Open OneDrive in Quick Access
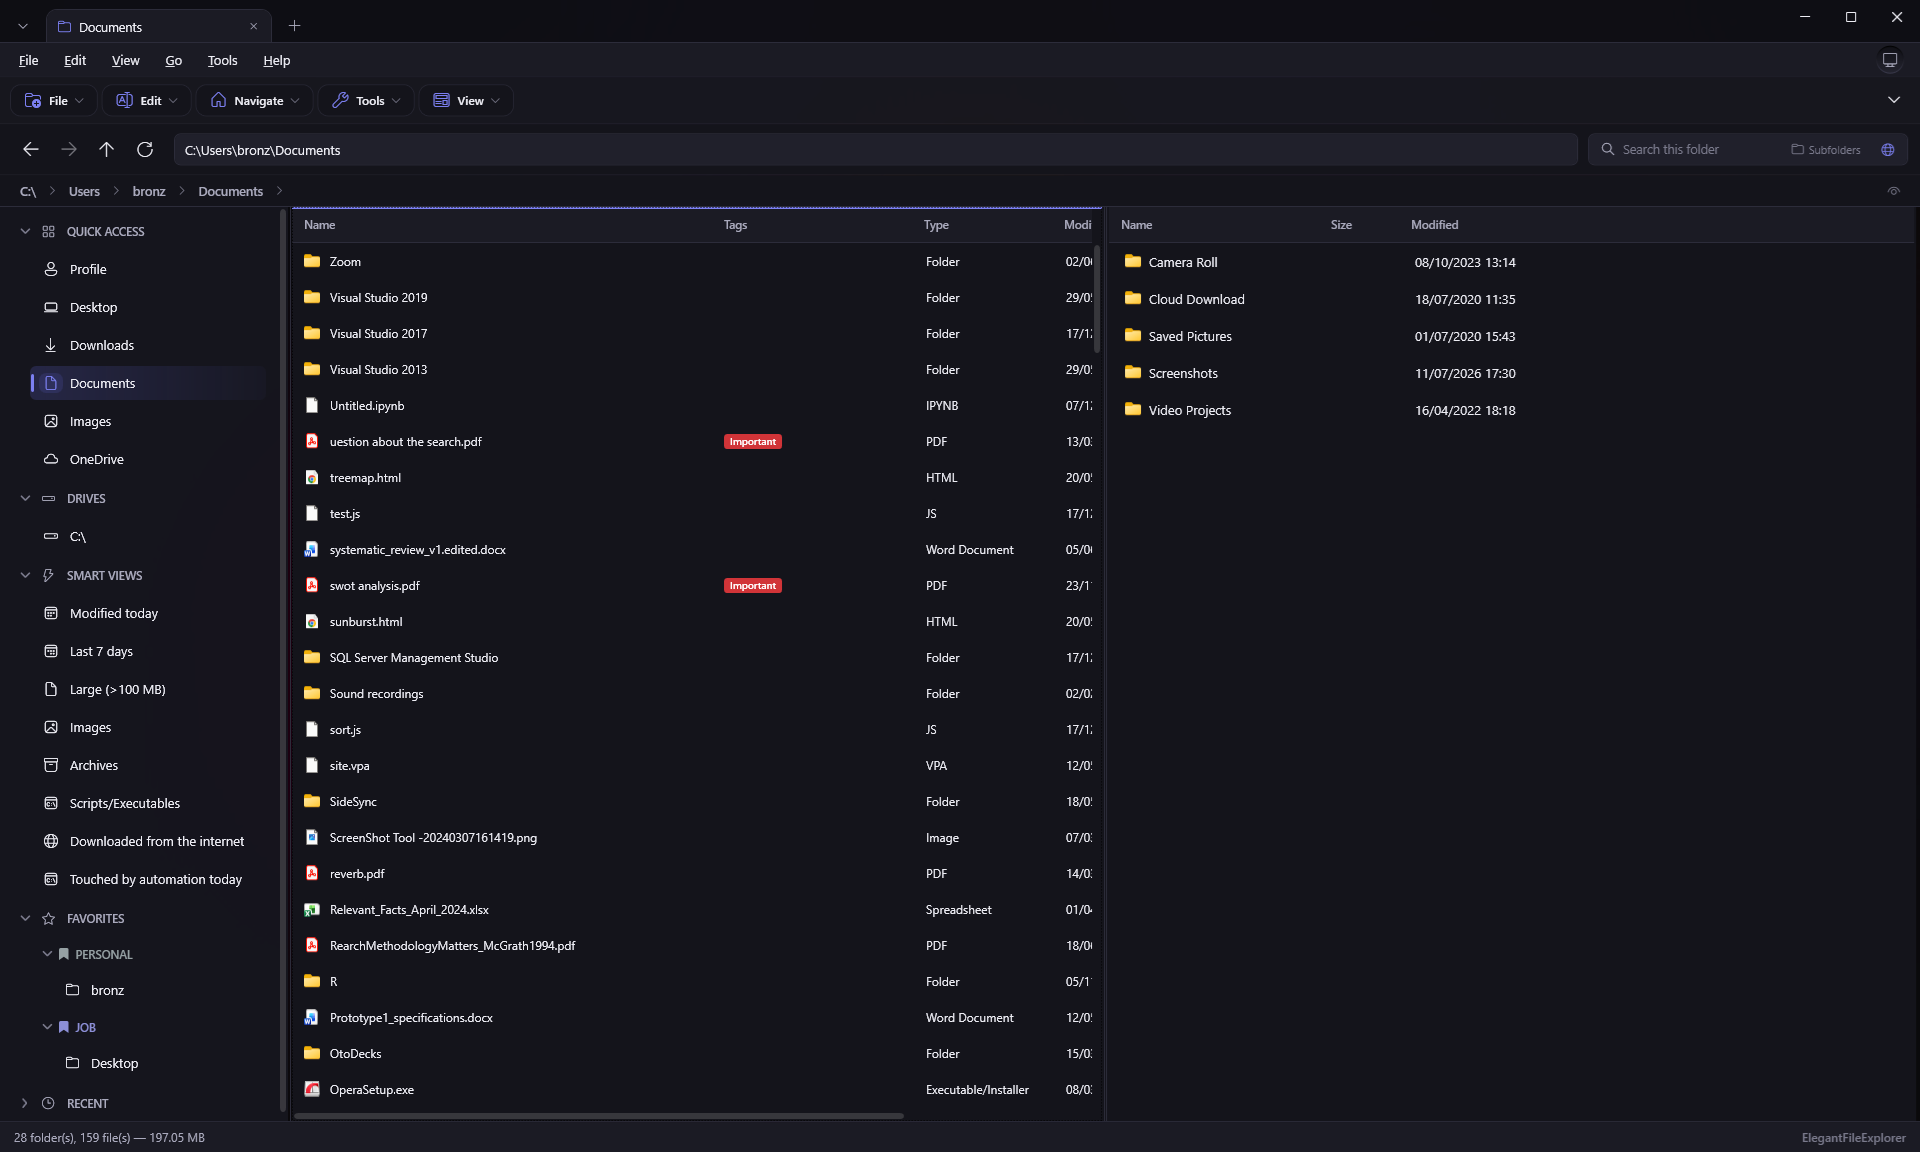Viewport: 1920px width, 1152px height. 150,459
